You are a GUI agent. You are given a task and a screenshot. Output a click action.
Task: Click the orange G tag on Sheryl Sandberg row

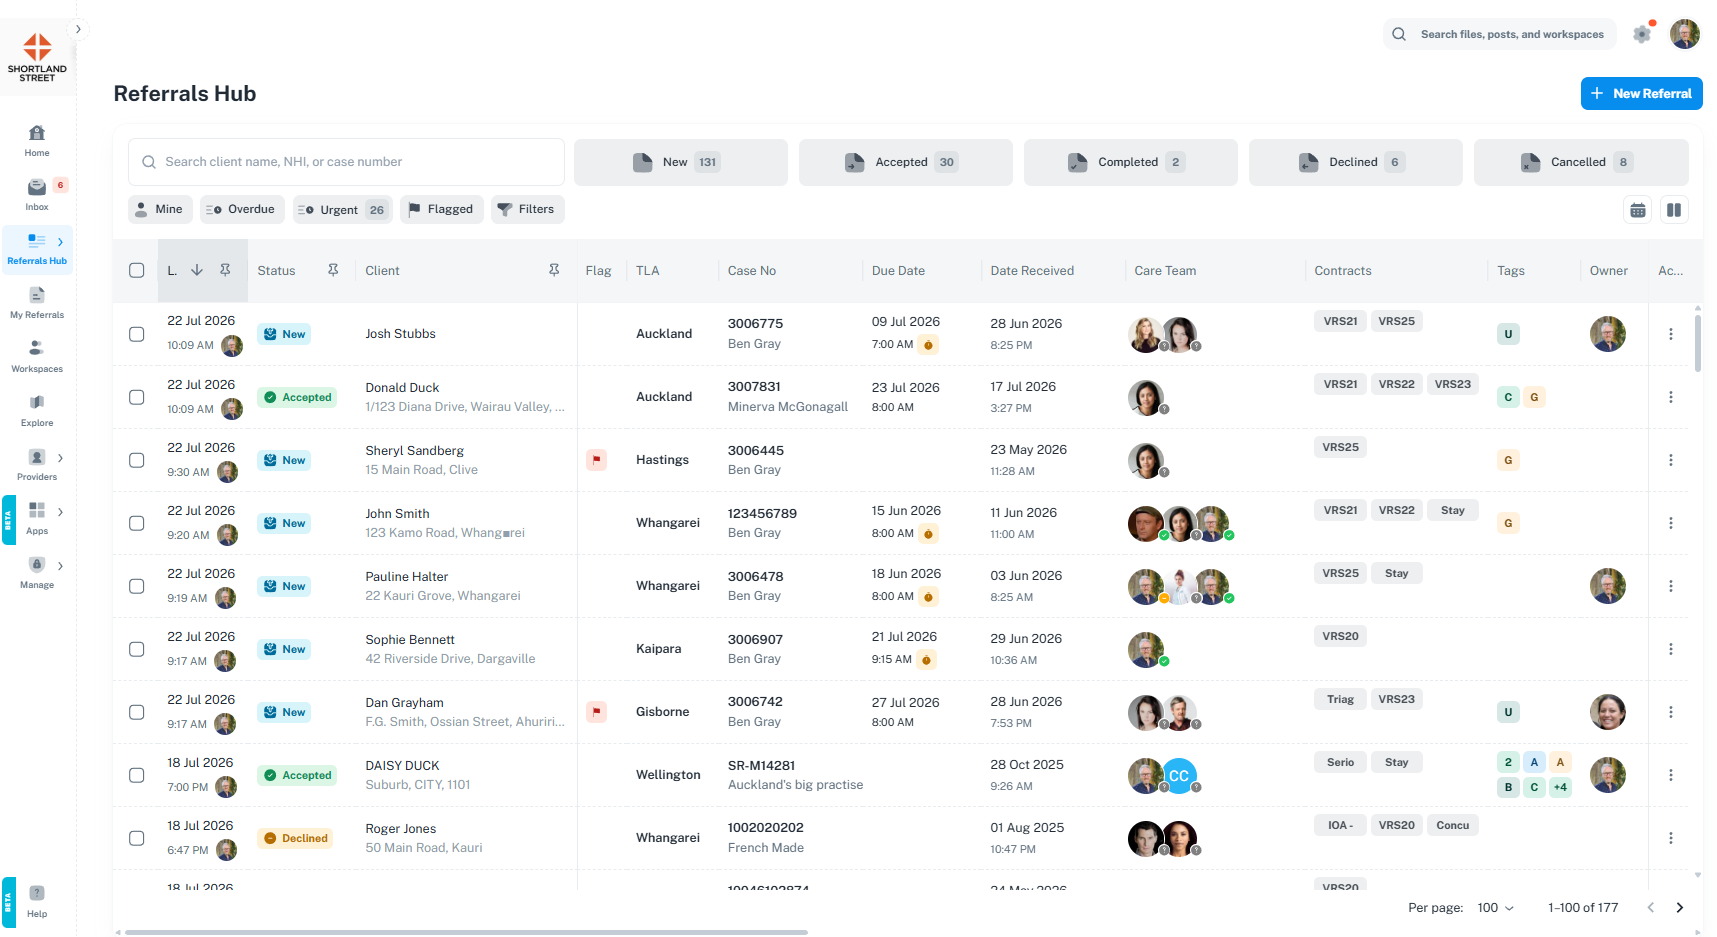(x=1508, y=460)
